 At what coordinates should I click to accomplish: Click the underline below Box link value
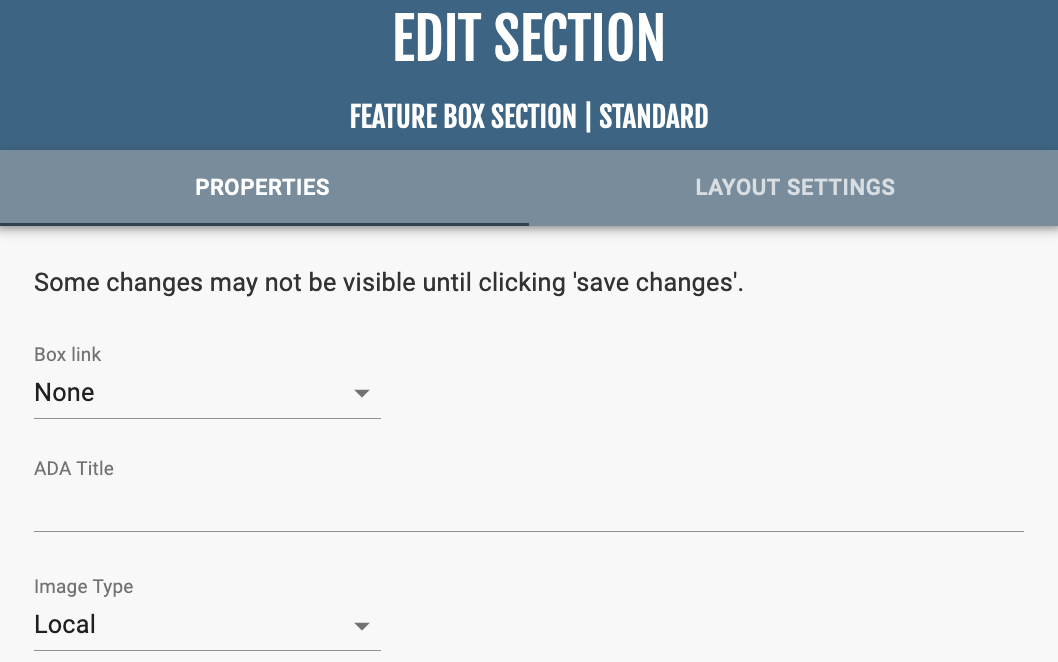[x=207, y=418]
